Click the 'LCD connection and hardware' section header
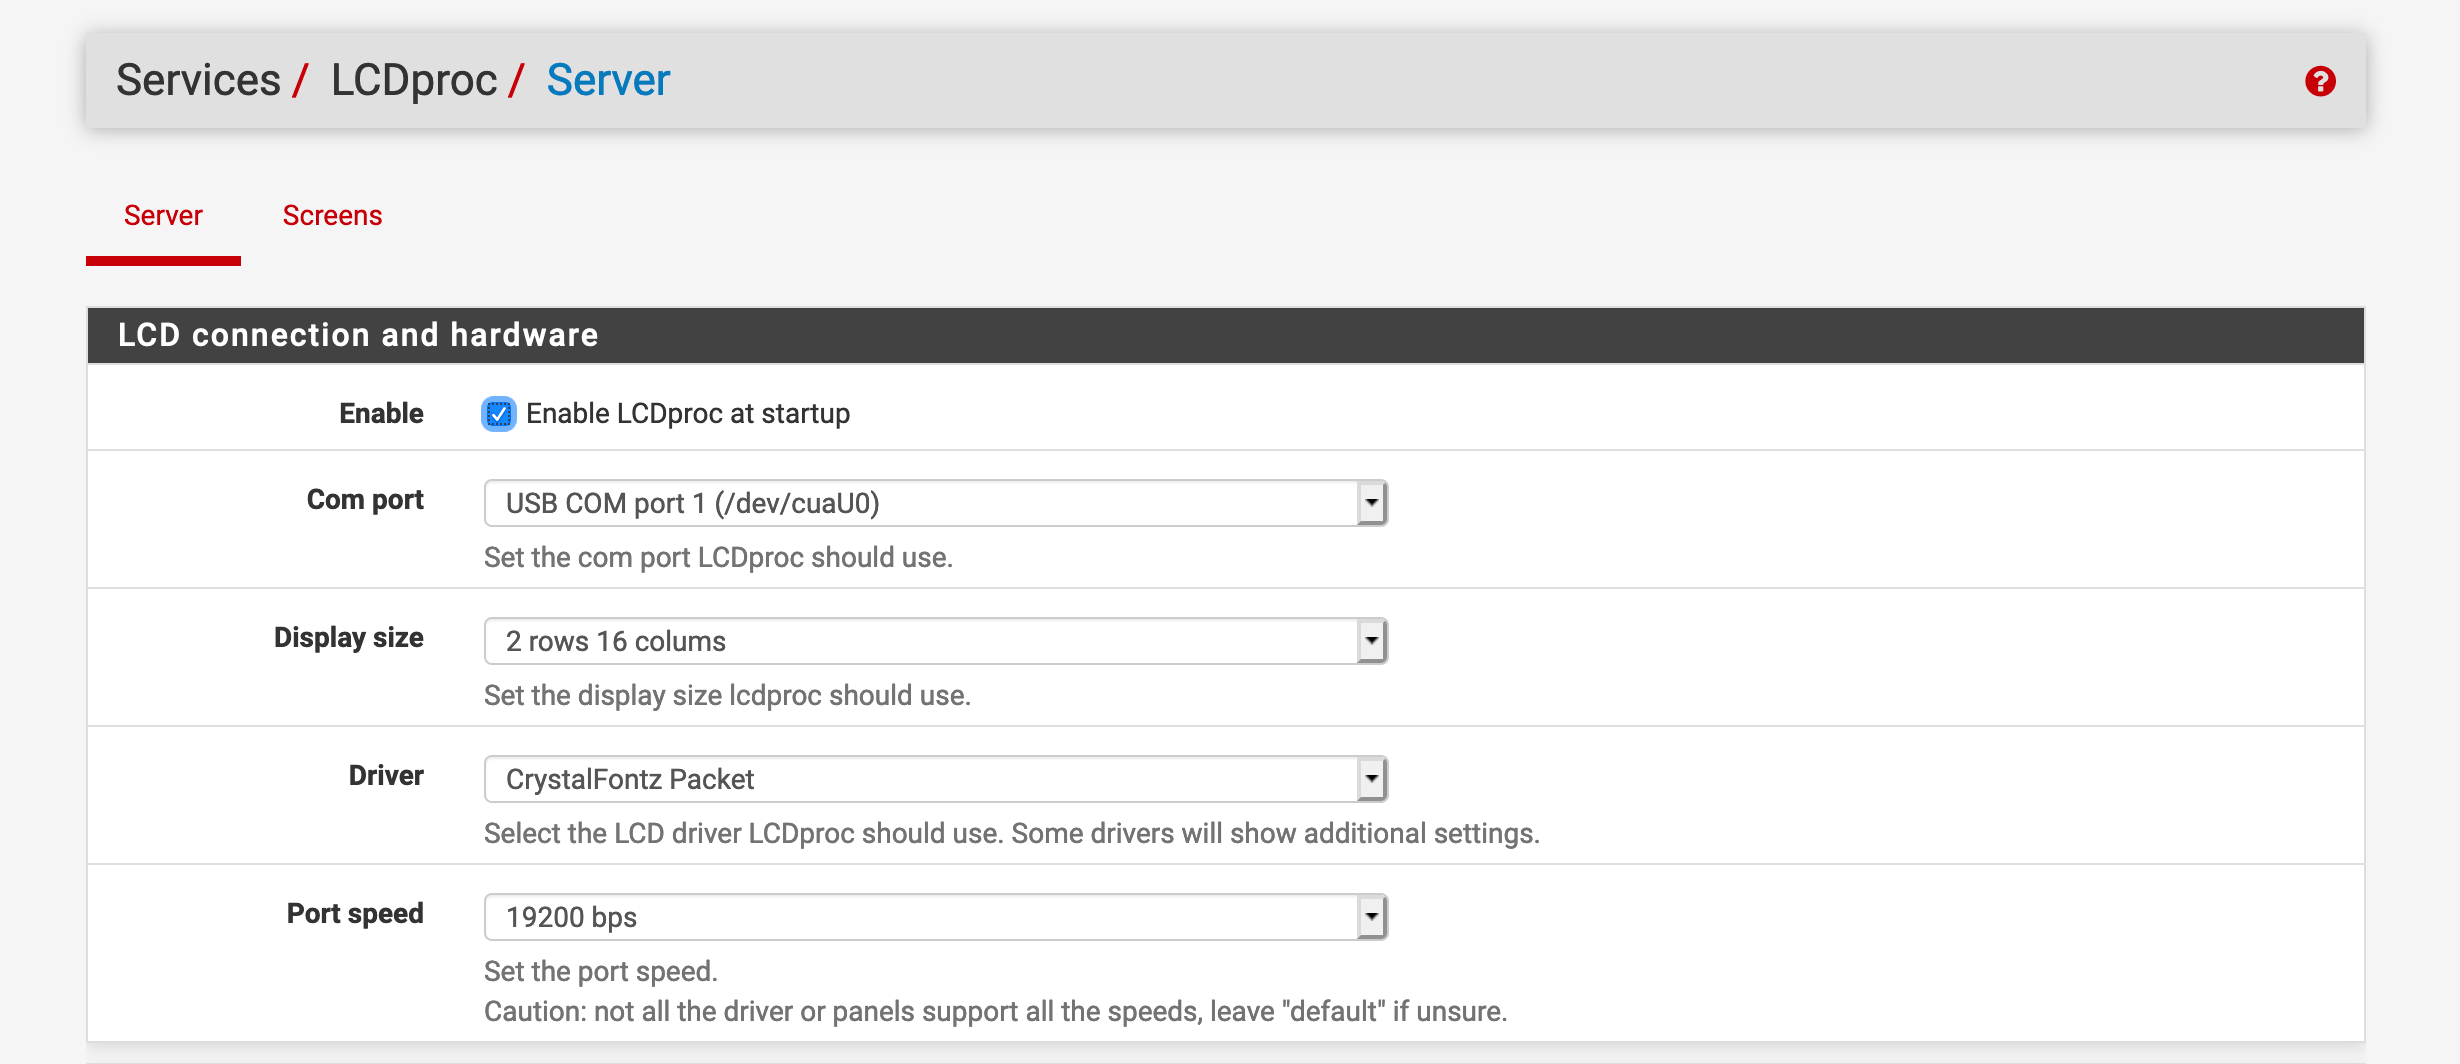The image size is (2460, 1064). 1226,335
